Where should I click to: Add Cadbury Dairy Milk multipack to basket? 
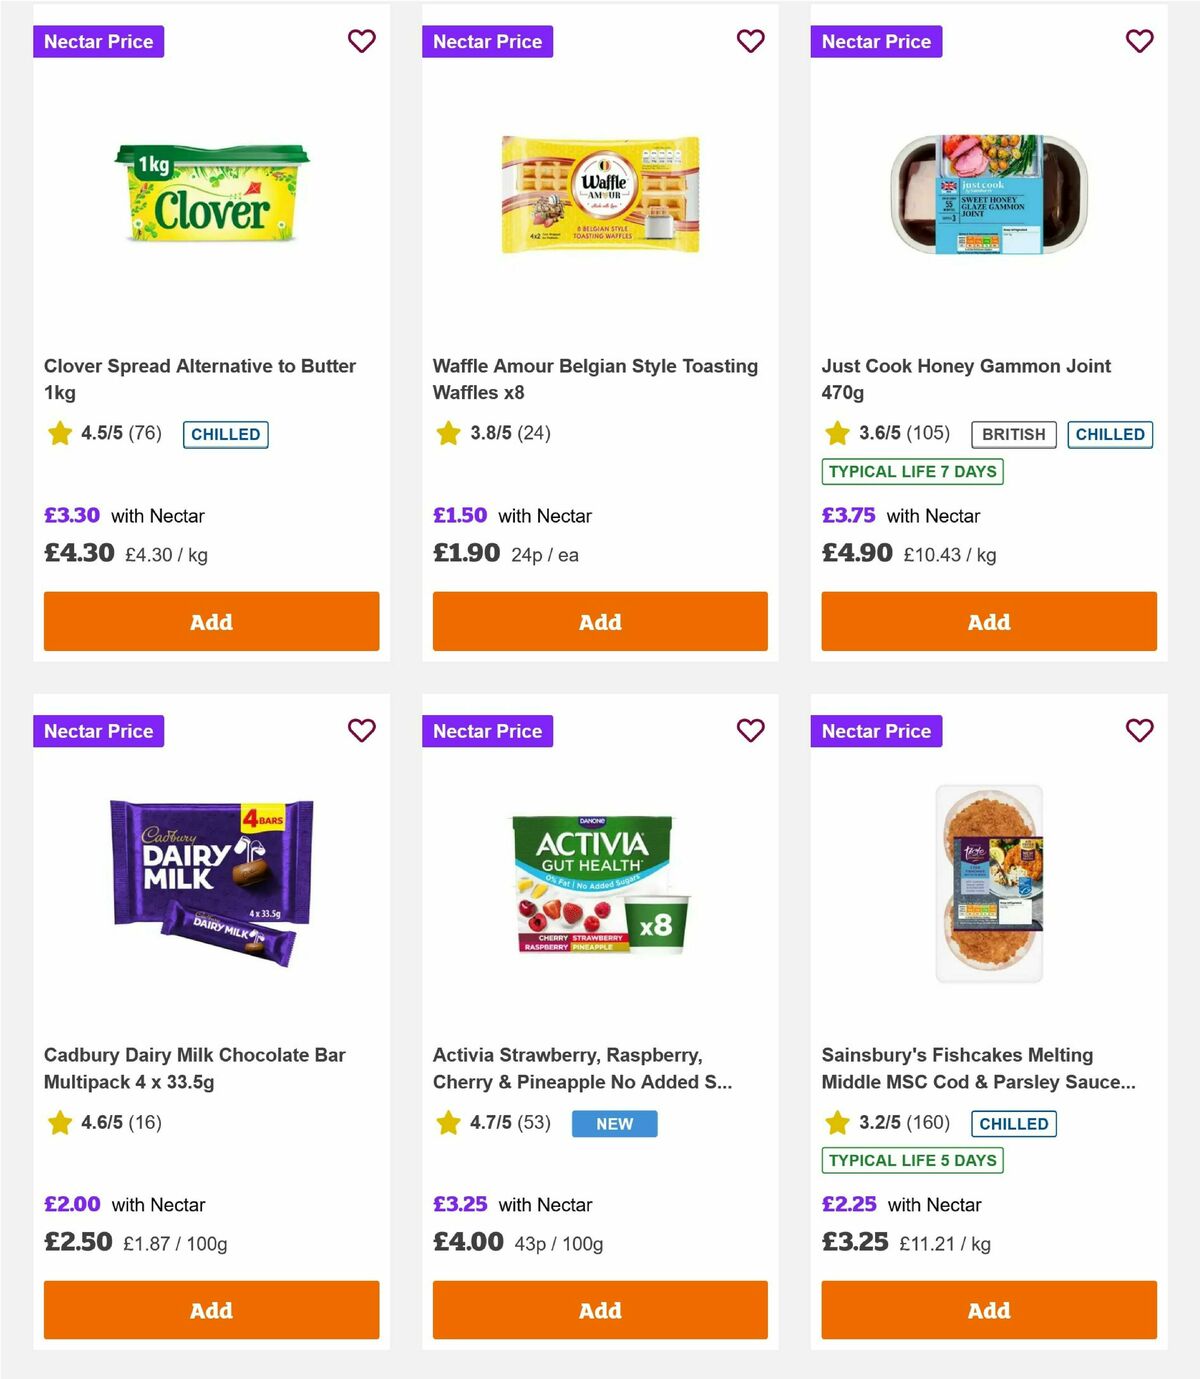211,1310
